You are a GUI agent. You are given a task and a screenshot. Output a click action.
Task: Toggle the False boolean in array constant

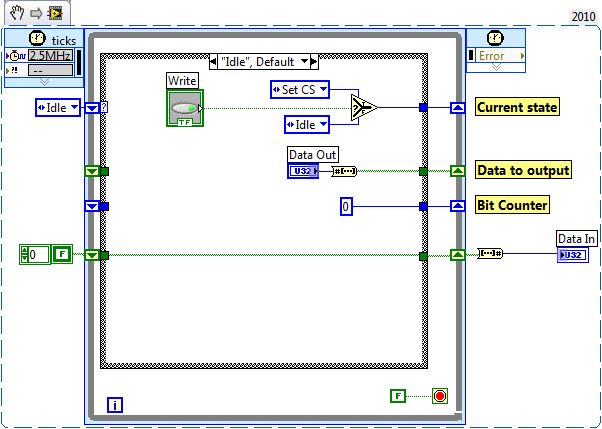(62, 254)
